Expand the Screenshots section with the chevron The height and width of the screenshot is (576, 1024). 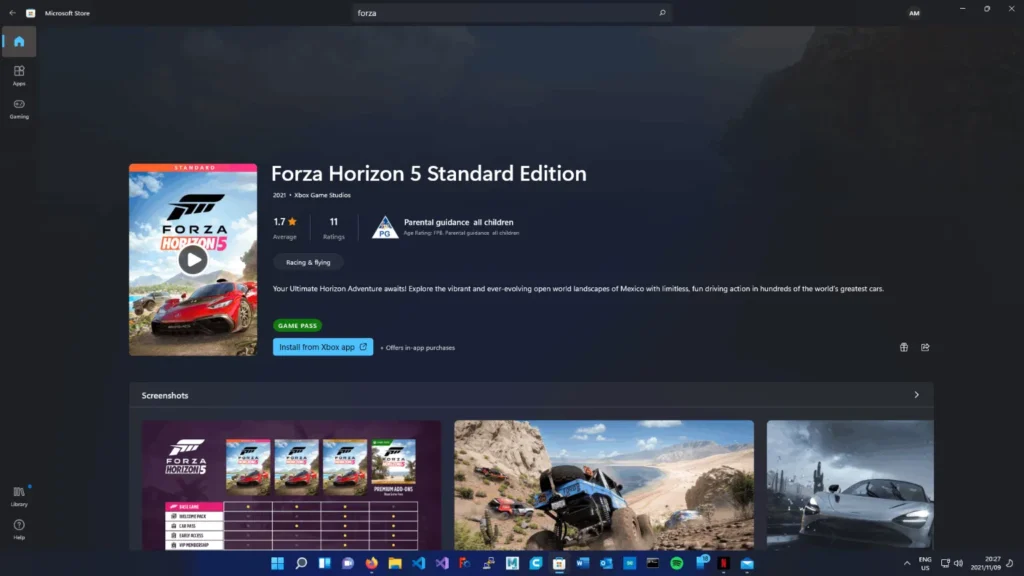click(x=916, y=395)
